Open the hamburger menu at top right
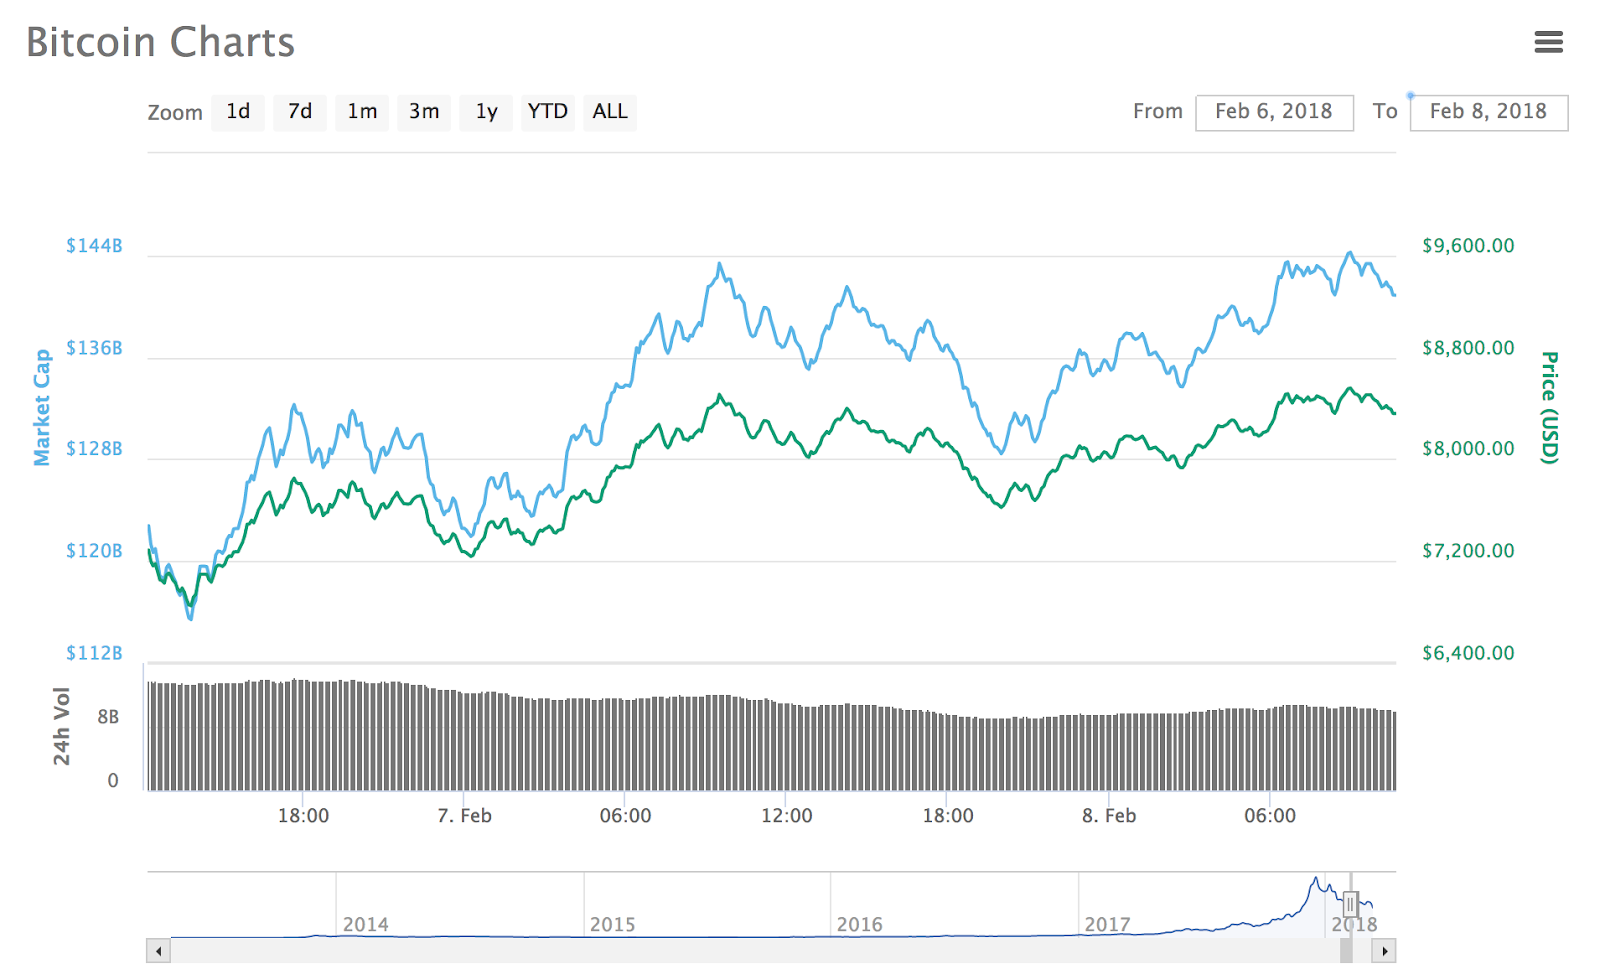The height and width of the screenshot is (969, 1600). coord(1549,42)
